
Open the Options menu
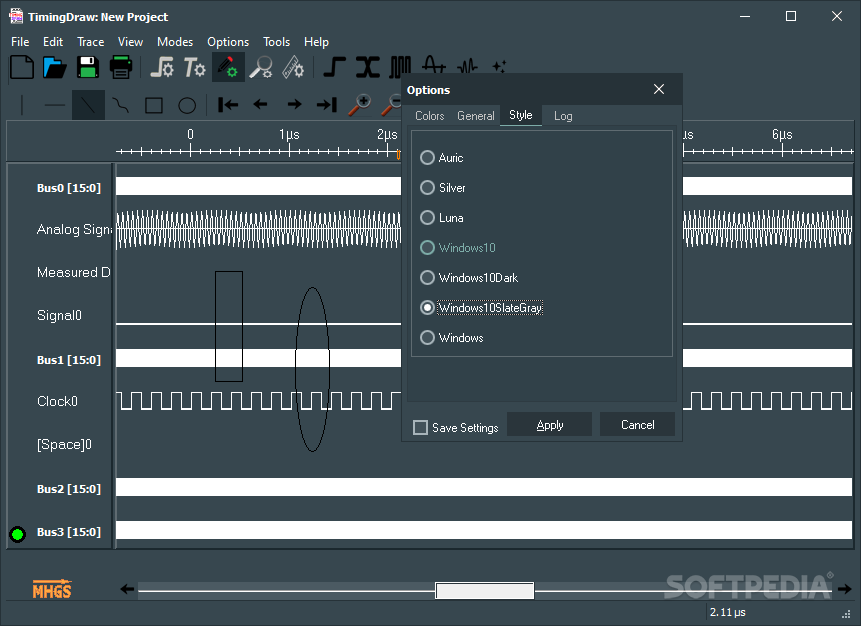[228, 42]
